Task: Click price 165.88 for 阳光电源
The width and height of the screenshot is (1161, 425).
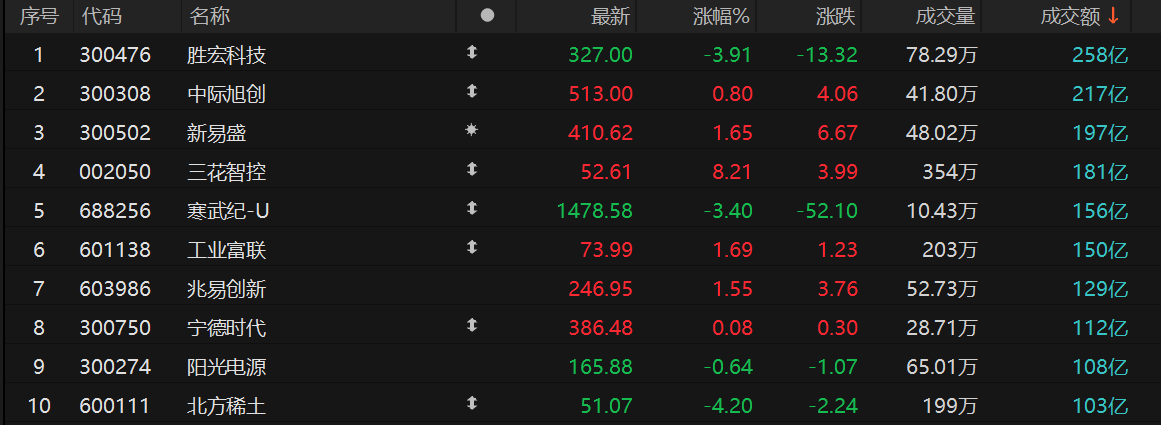Action: point(600,367)
